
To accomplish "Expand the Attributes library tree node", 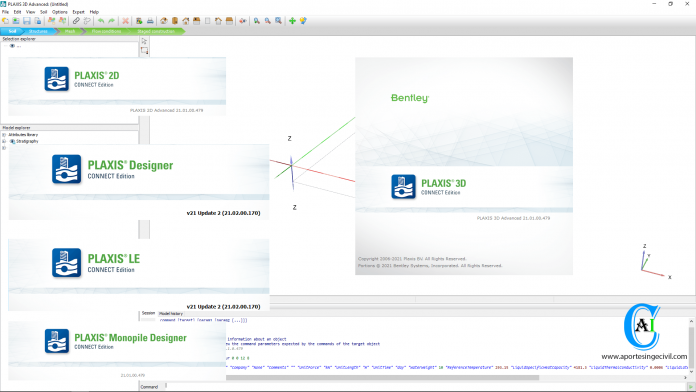I will [x=4, y=135].
